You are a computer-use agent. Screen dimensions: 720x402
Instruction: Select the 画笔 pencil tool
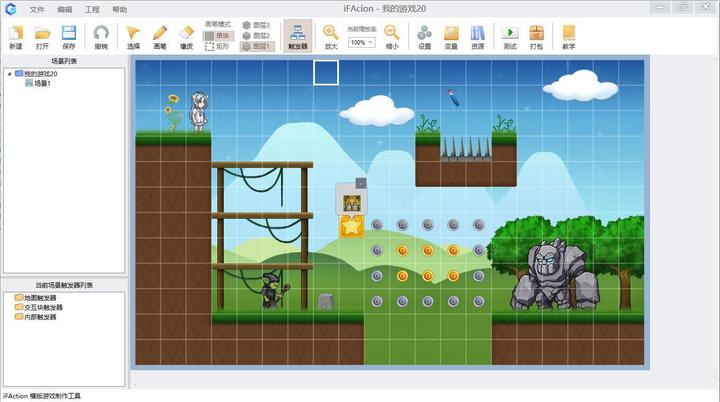pos(160,37)
